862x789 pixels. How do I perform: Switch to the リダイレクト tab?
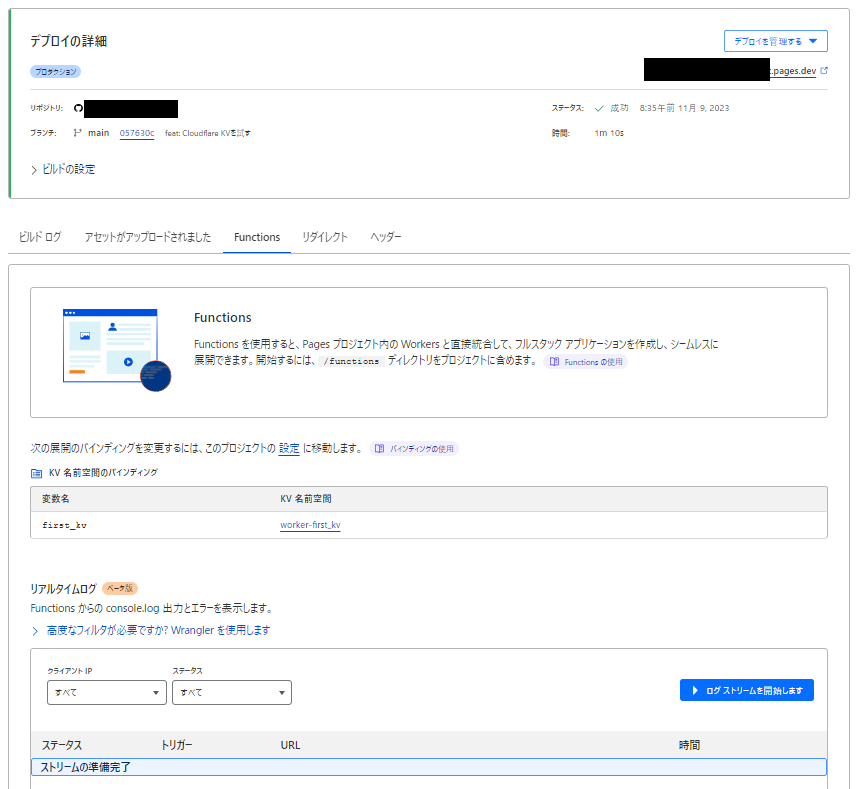click(324, 237)
